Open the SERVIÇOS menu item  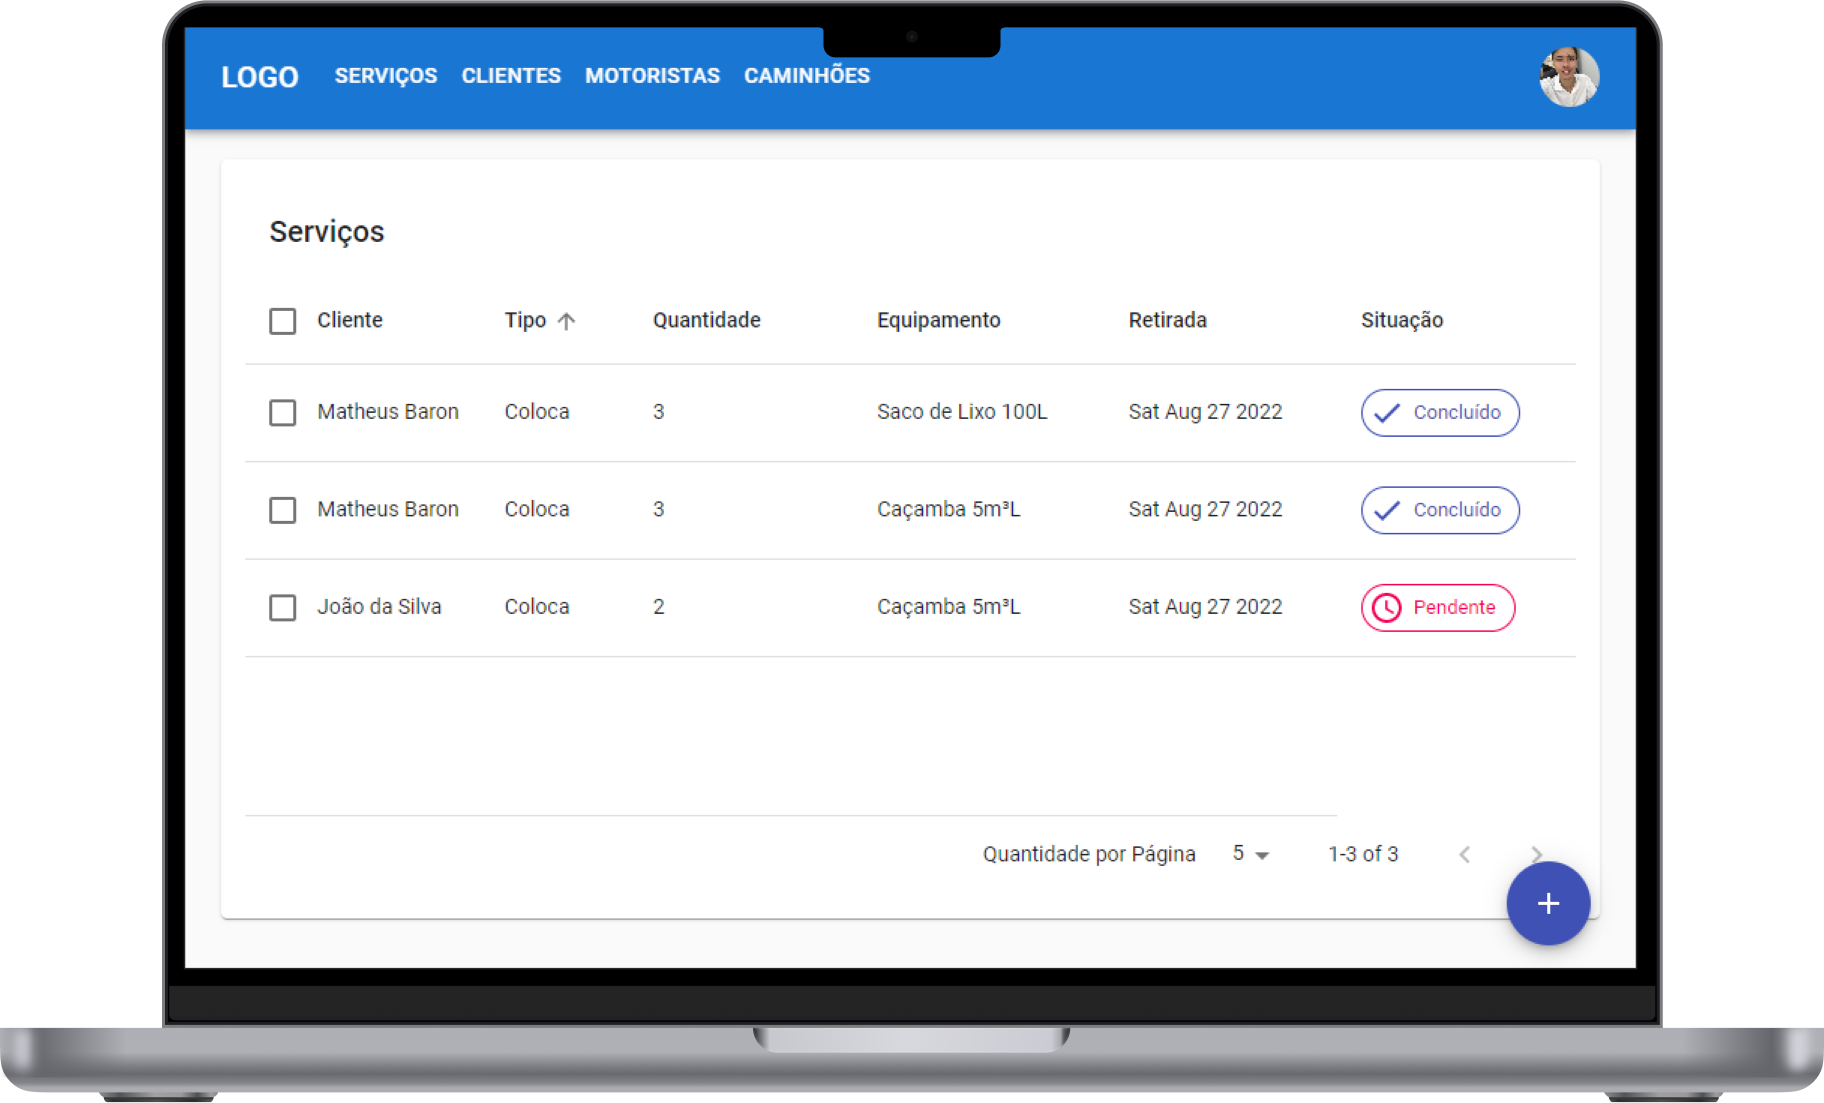tap(386, 76)
